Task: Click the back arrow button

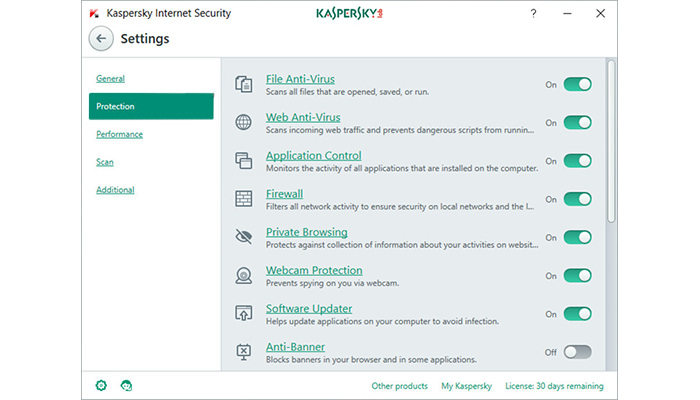Action: pos(100,39)
